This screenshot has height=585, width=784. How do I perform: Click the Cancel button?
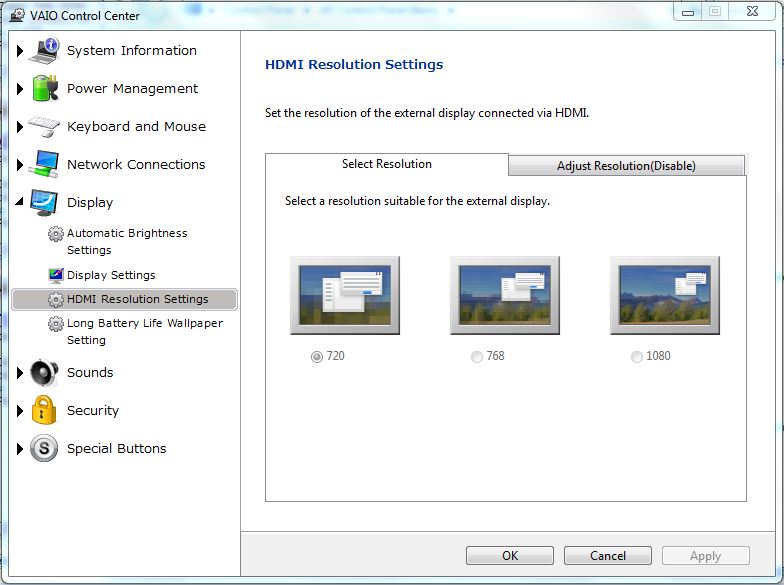click(x=608, y=556)
